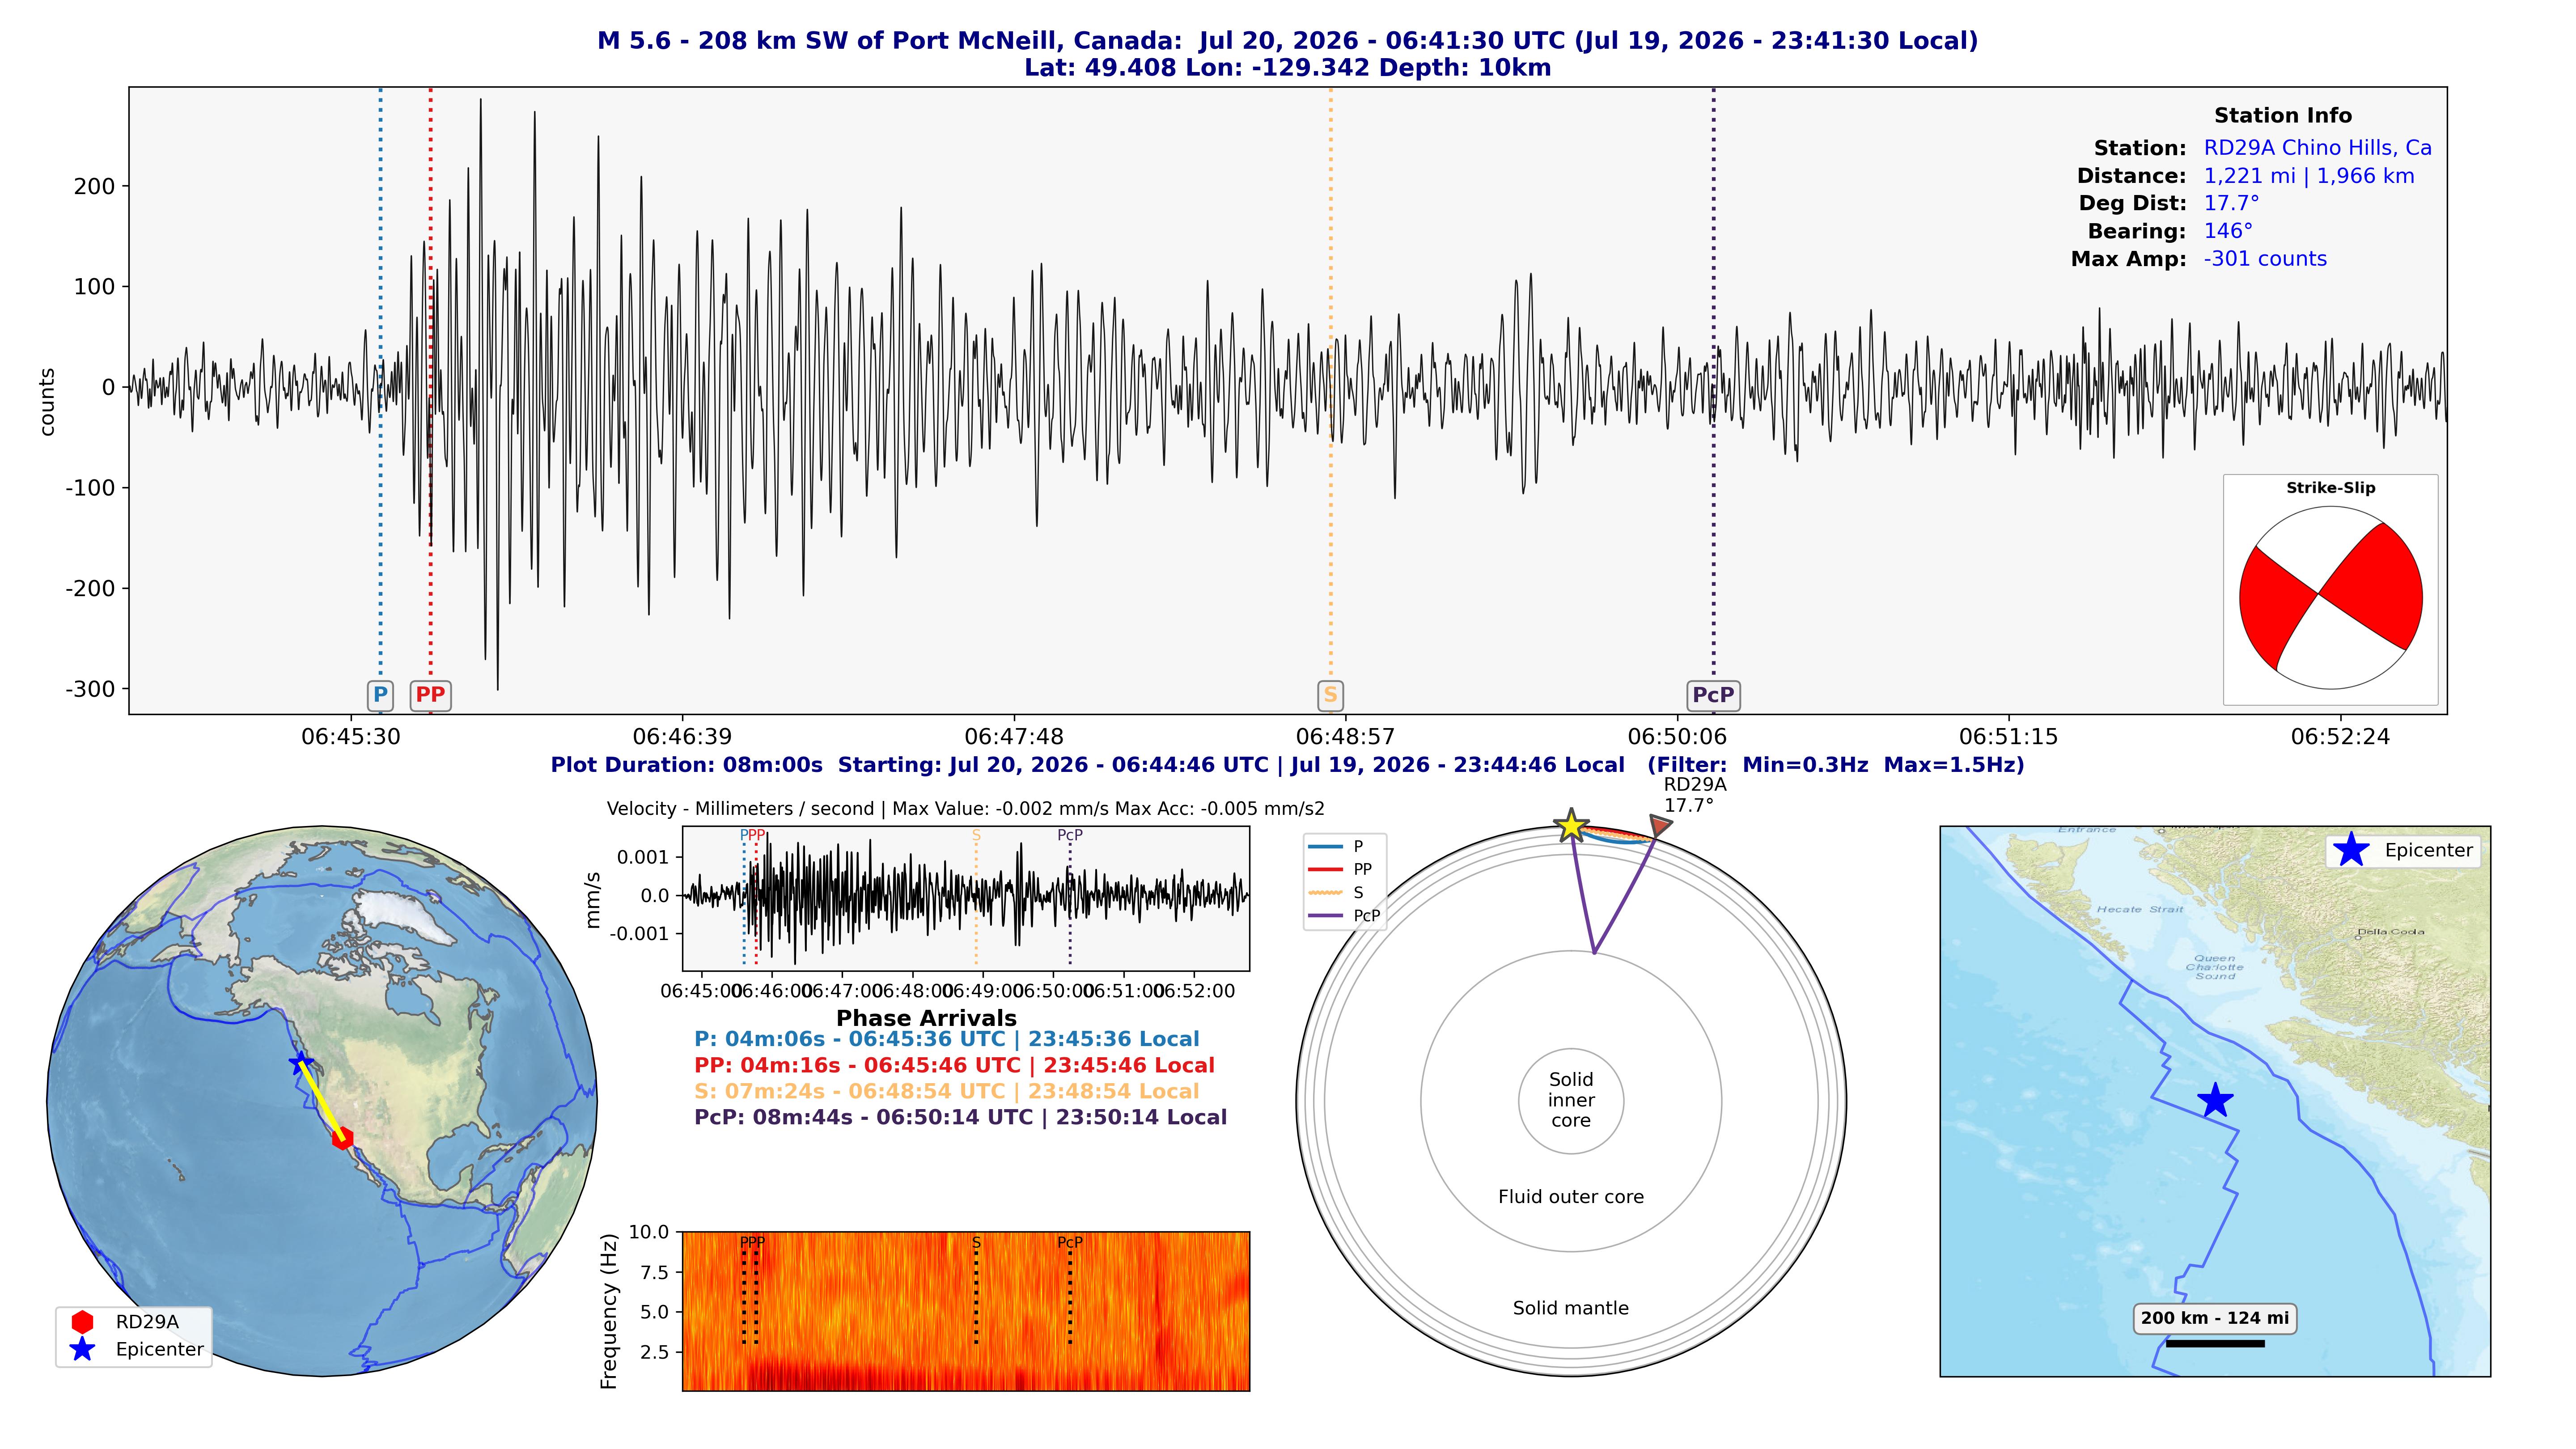The image size is (2576, 1449).
Task: Click the "Queen Charlotte Sound" map label
Action: pyautogui.click(x=2215, y=966)
